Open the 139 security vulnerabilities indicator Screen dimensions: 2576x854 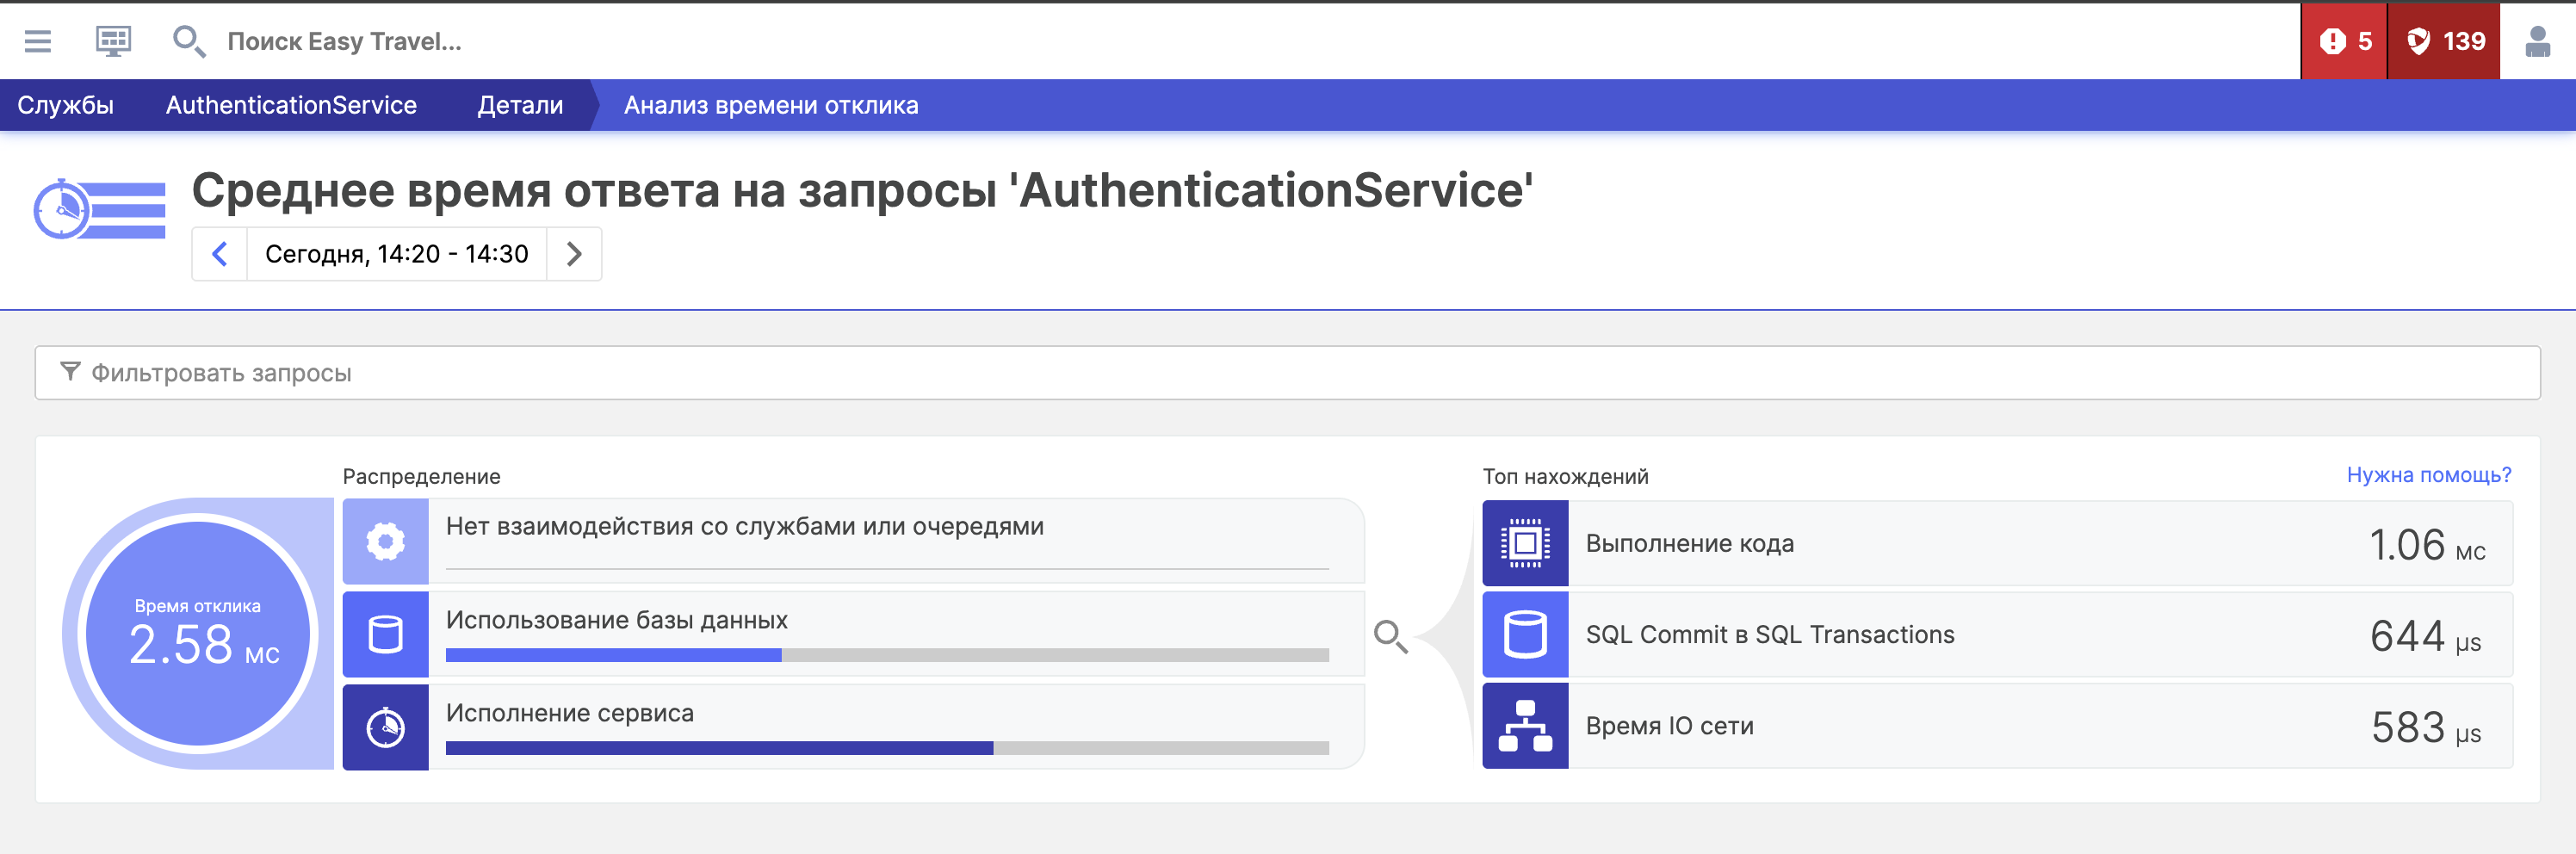2443,41
